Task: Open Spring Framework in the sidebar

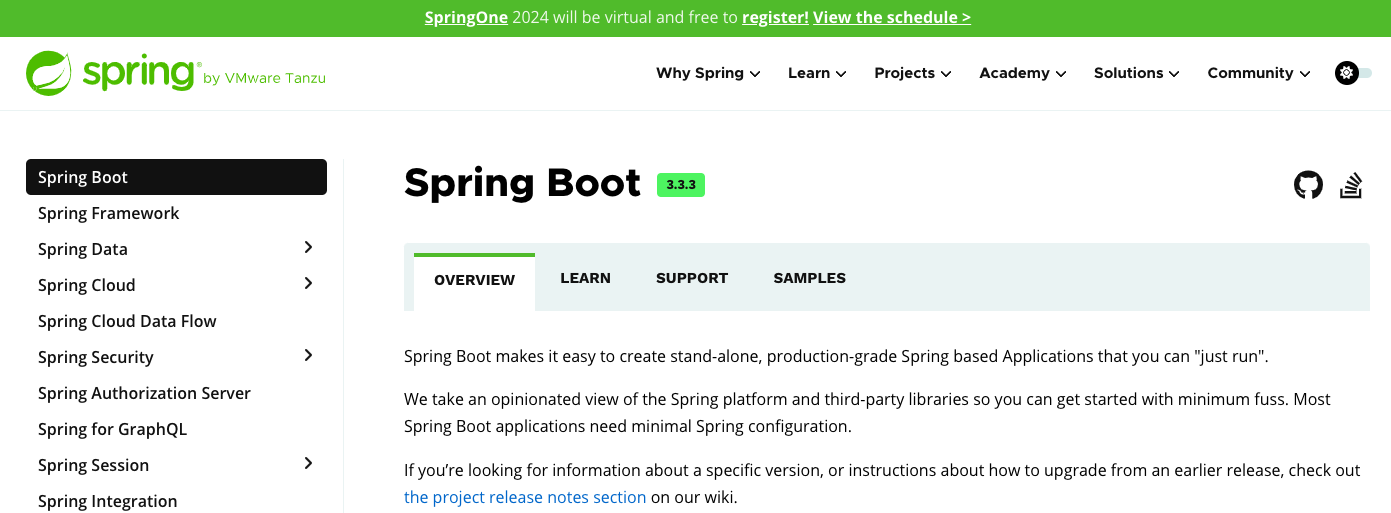Action: [x=109, y=213]
